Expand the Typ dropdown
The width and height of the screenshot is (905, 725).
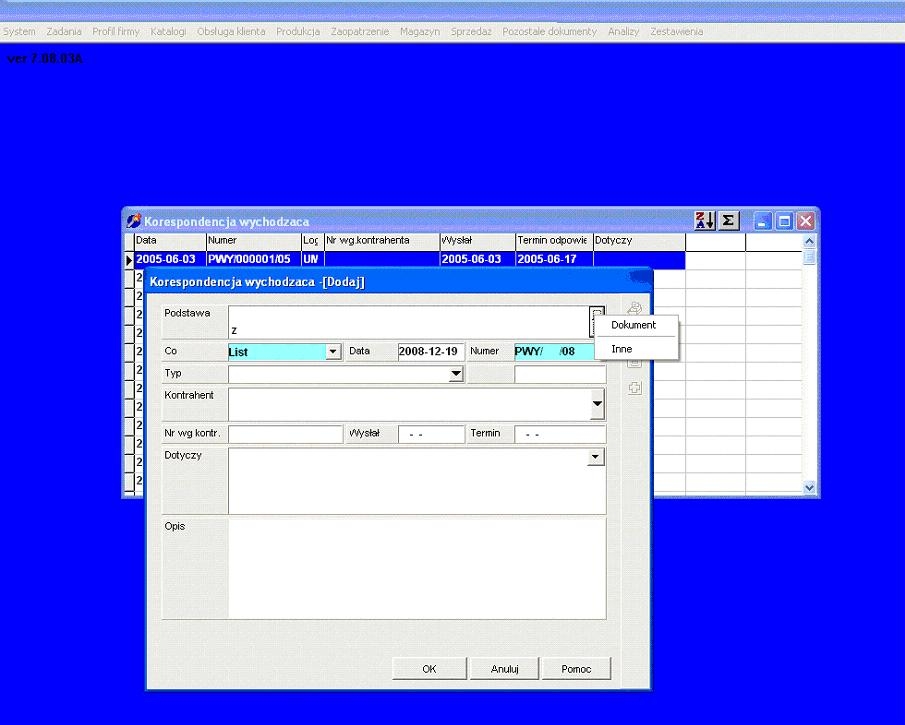[x=456, y=374]
